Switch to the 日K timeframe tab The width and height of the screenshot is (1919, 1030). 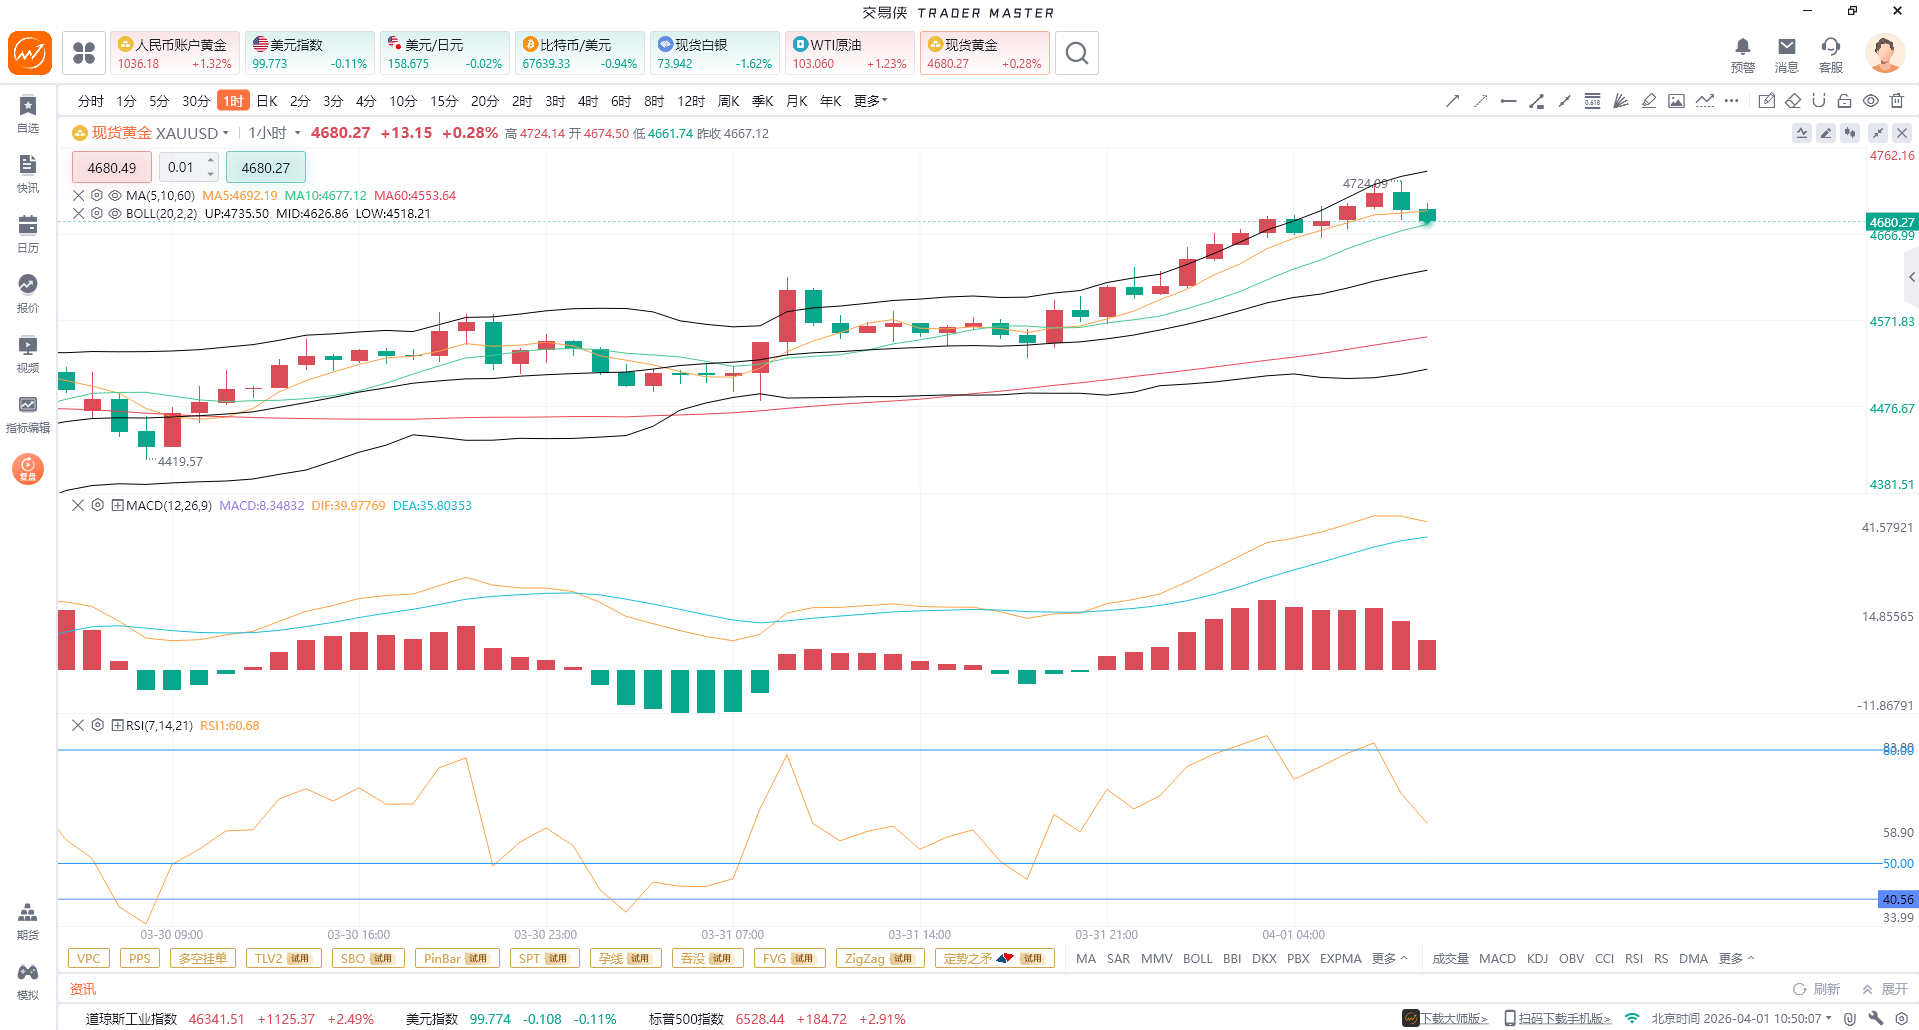click(x=267, y=101)
